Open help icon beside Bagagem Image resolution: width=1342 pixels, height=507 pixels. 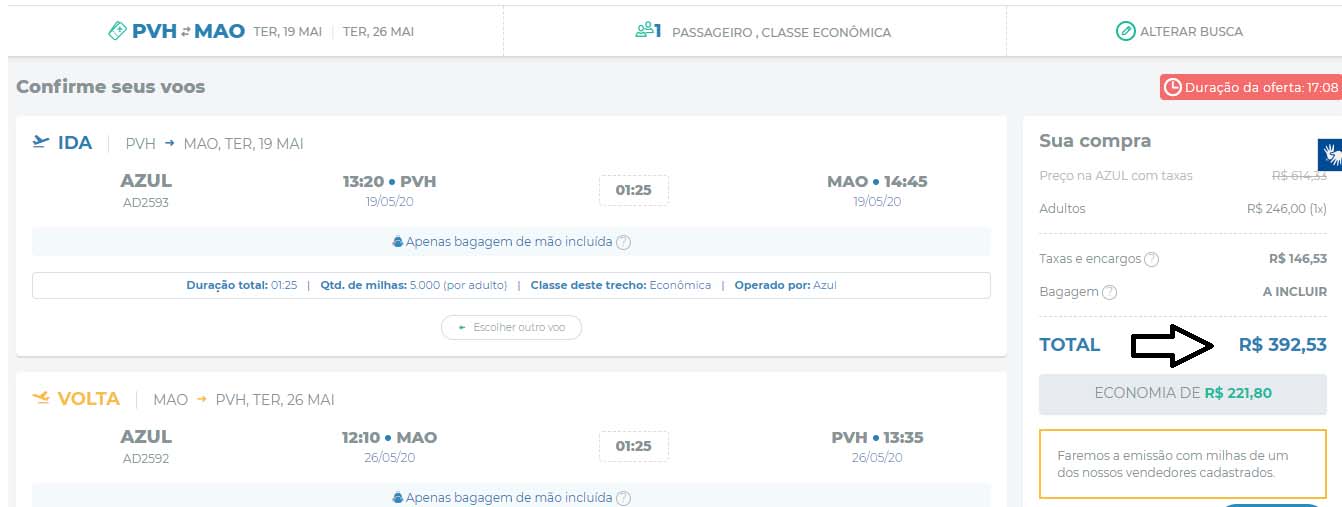tap(1109, 293)
